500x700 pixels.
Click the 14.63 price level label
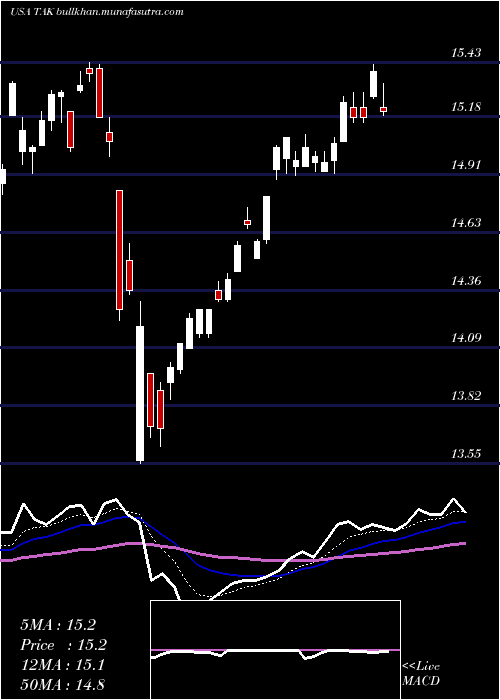click(x=466, y=222)
